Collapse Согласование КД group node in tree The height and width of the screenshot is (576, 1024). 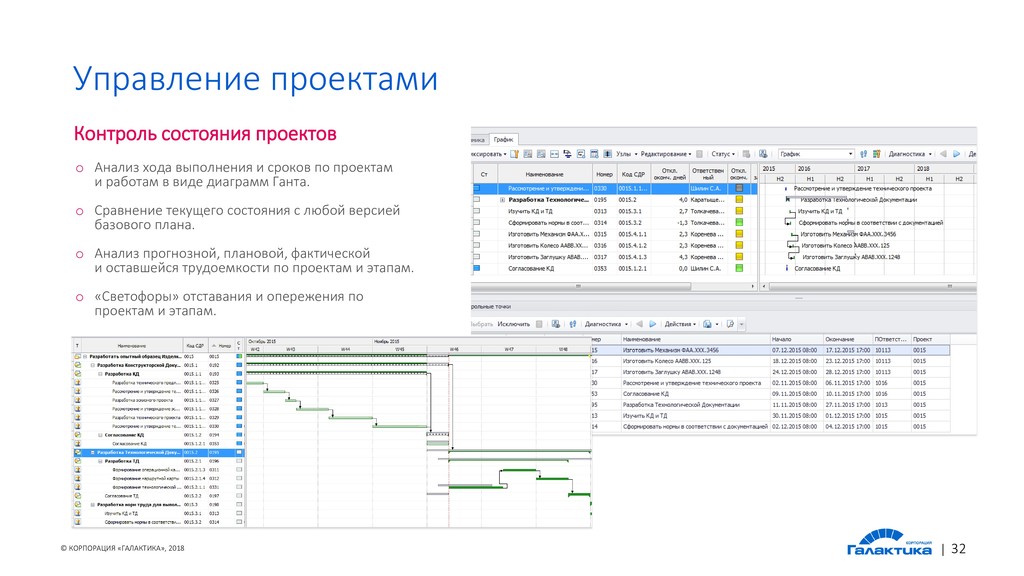pyautogui.click(x=101, y=435)
